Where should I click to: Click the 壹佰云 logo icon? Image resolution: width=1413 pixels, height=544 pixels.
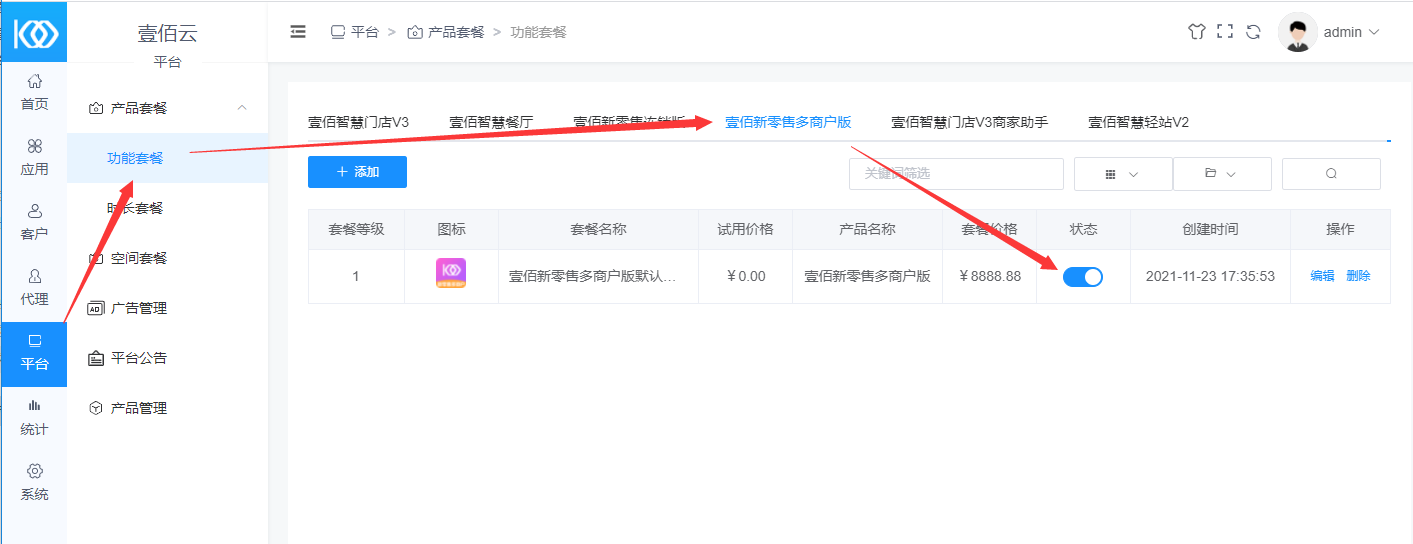click(x=35, y=32)
